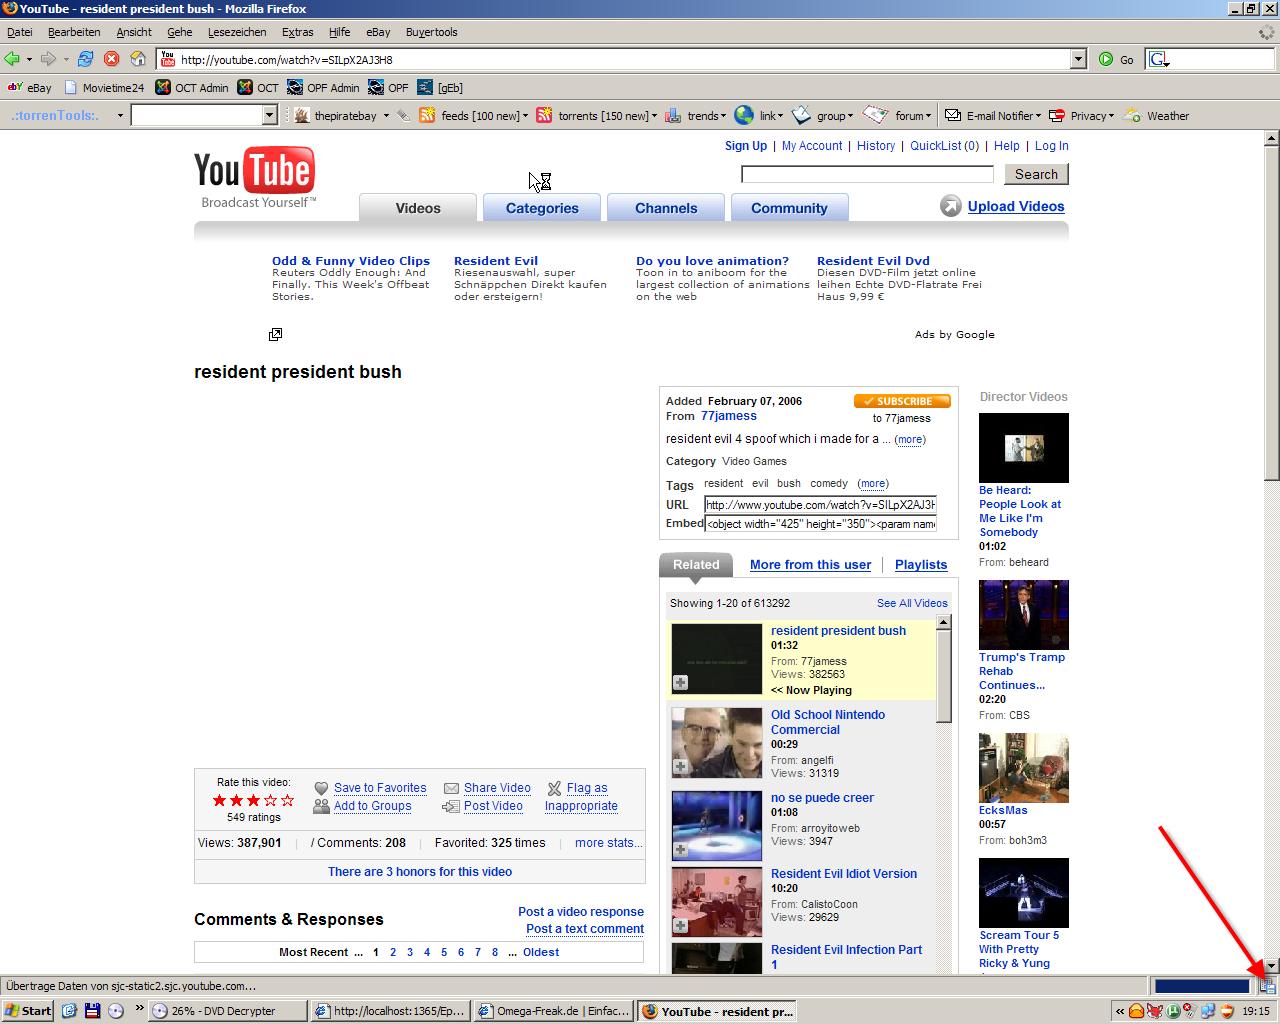Image resolution: width=1280 pixels, height=1024 pixels.
Task: Click the YouTube search input field
Action: click(x=867, y=174)
